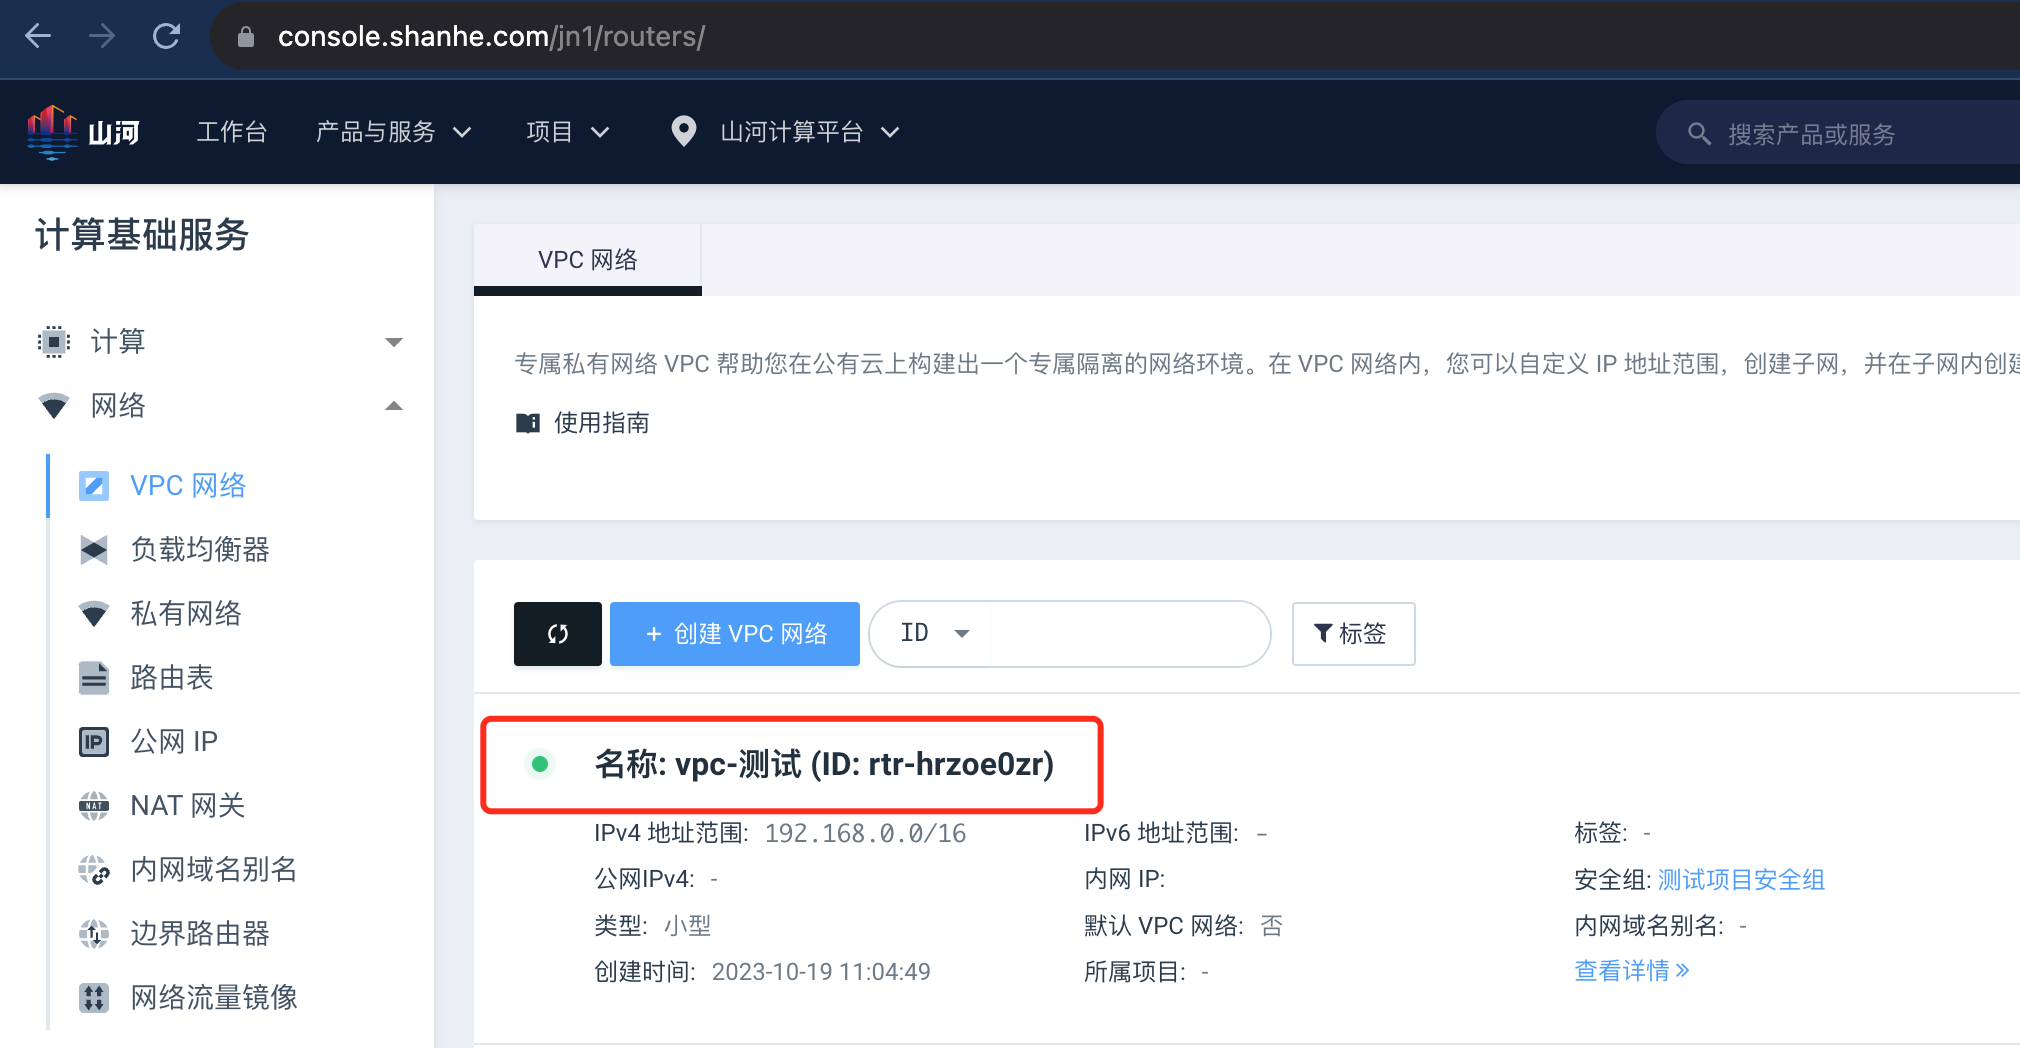The height and width of the screenshot is (1048, 2020).
Task: Click the 使用指南 book icon
Action: click(x=528, y=423)
